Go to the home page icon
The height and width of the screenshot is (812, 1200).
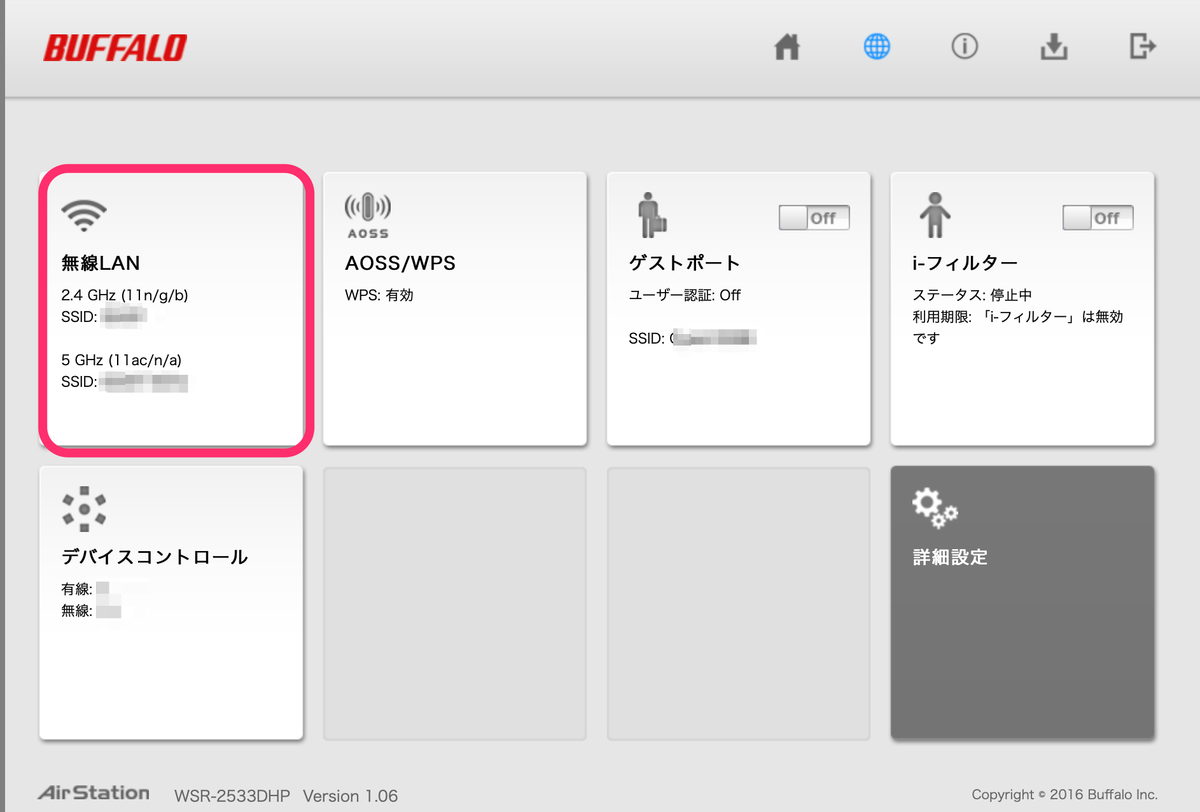tap(788, 47)
